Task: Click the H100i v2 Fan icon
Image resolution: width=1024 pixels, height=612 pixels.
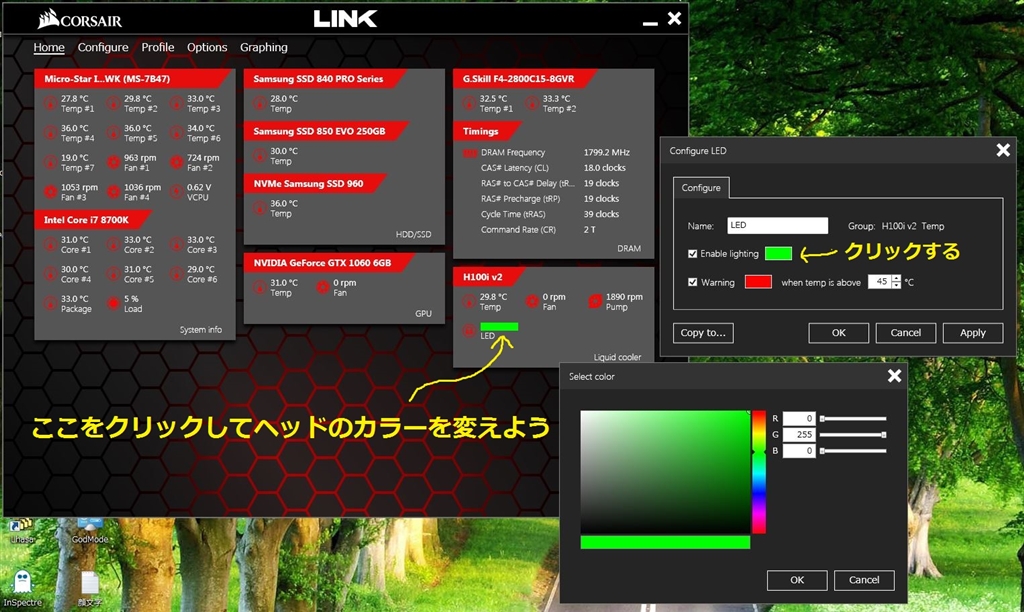Action: pyautogui.click(x=532, y=301)
